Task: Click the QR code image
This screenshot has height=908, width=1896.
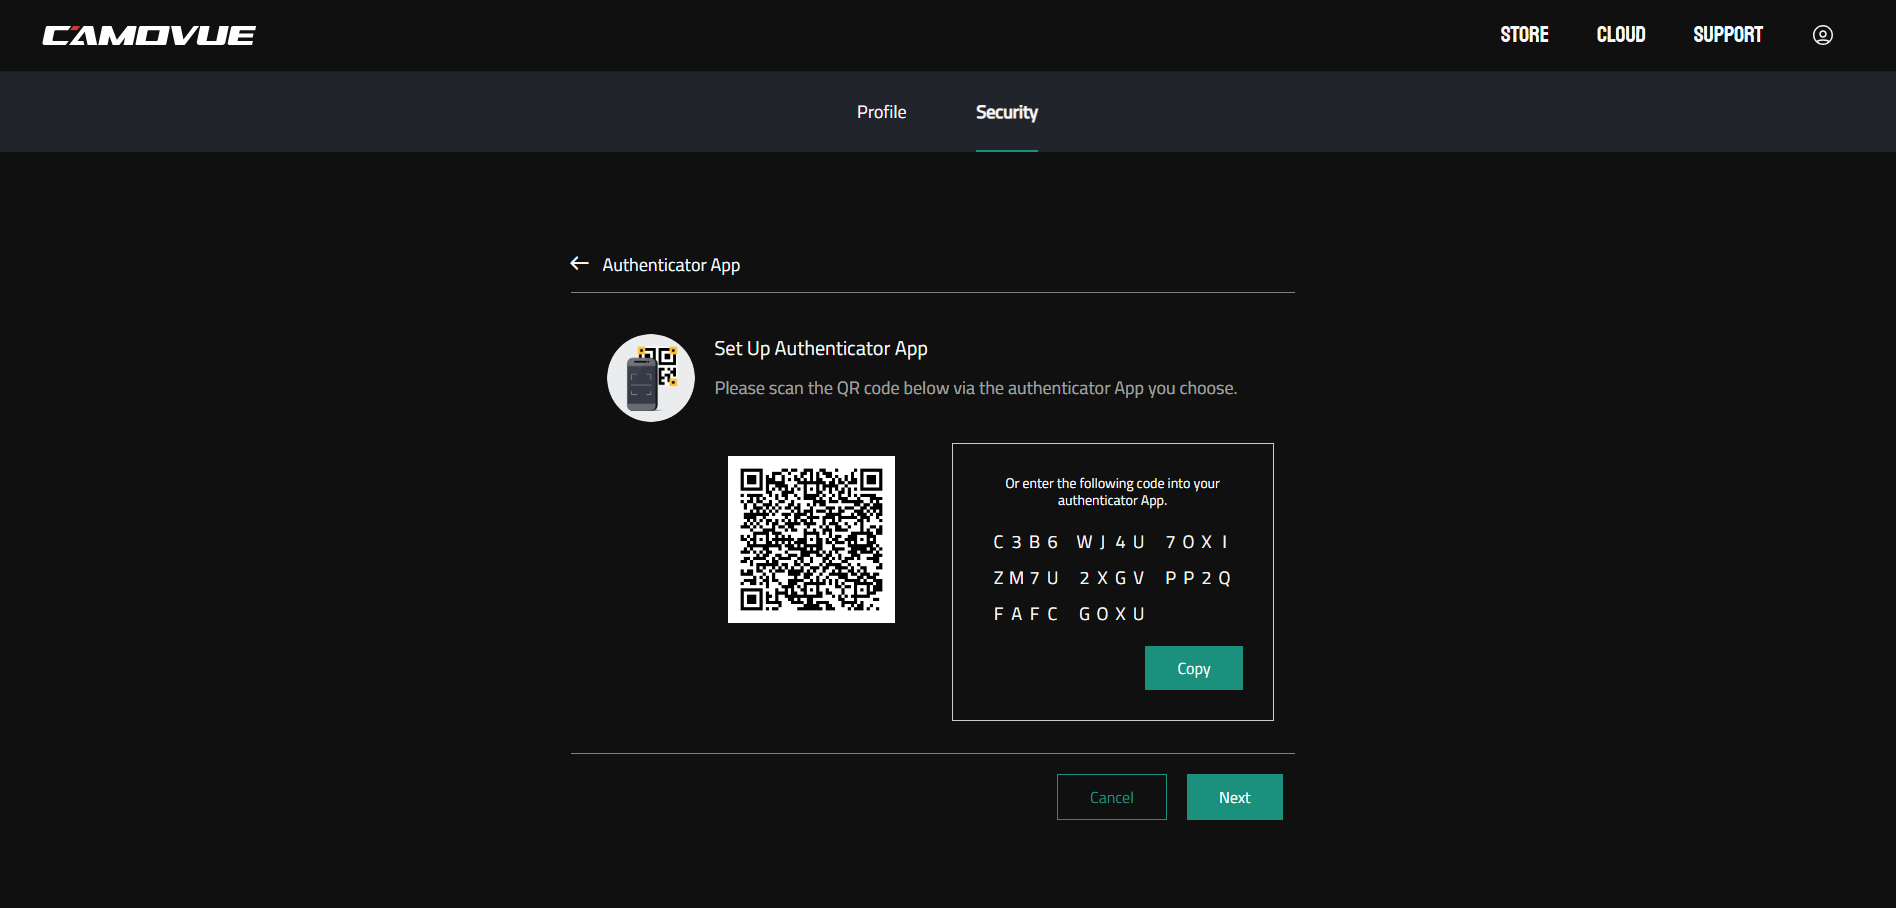Action: 811,540
